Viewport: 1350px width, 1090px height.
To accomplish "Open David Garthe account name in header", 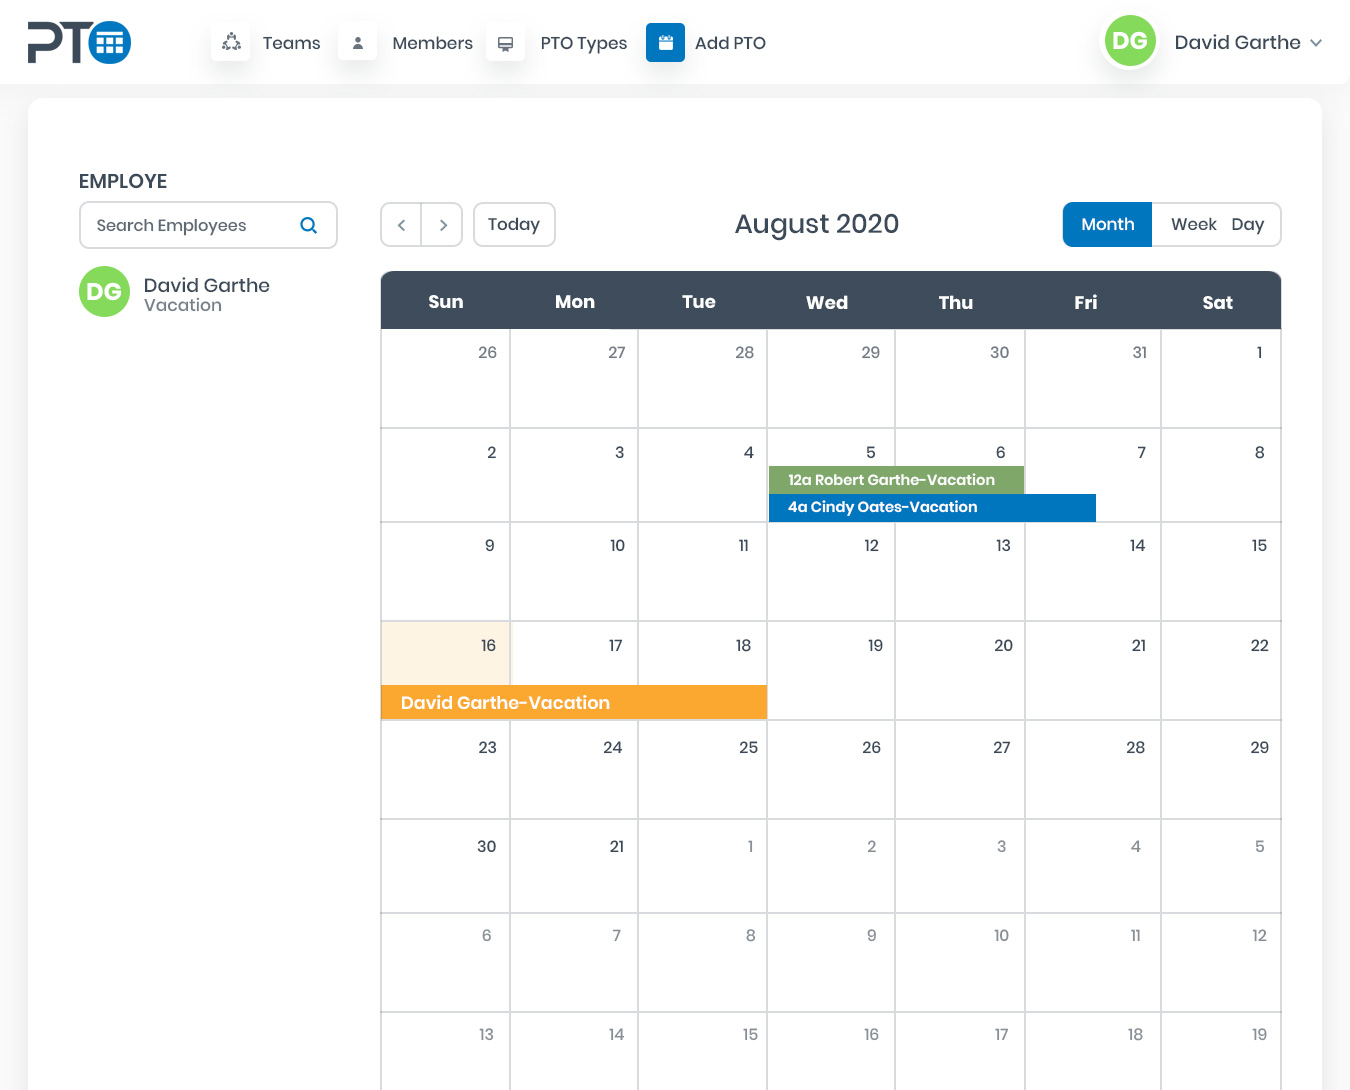I will click(x=1237, y=43).
